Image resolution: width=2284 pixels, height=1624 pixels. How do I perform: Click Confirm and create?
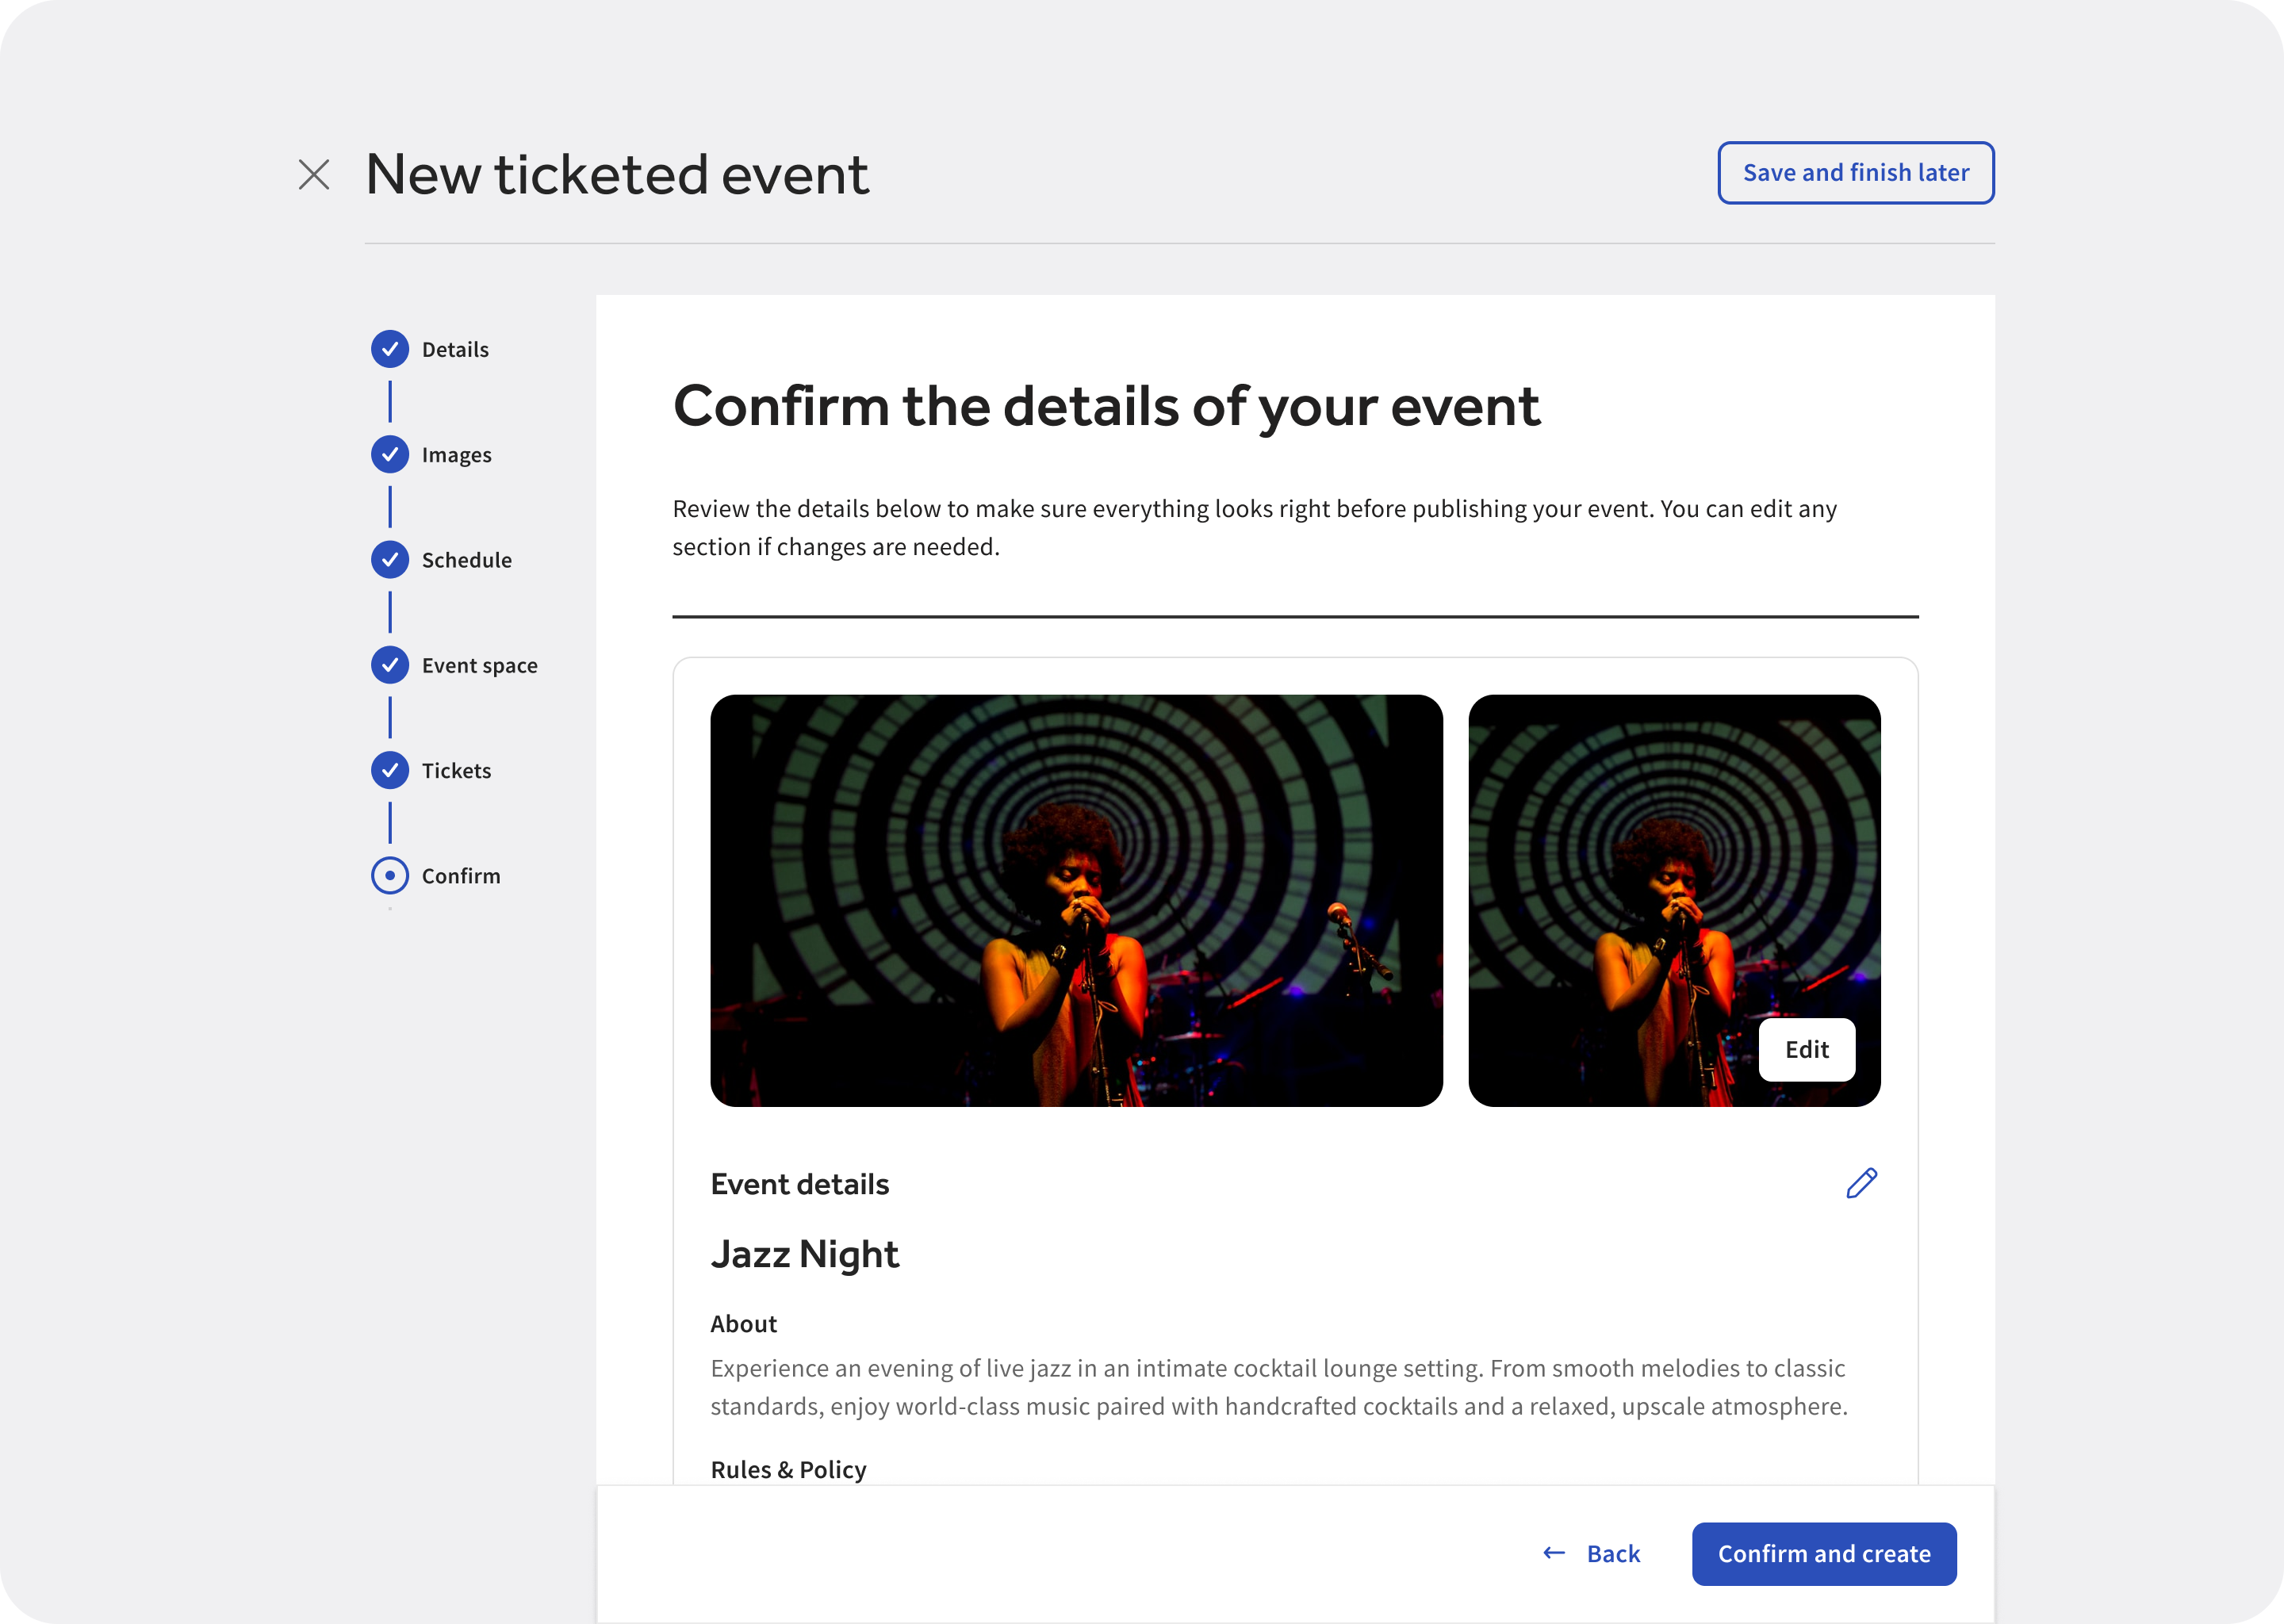[1824, 1553]
